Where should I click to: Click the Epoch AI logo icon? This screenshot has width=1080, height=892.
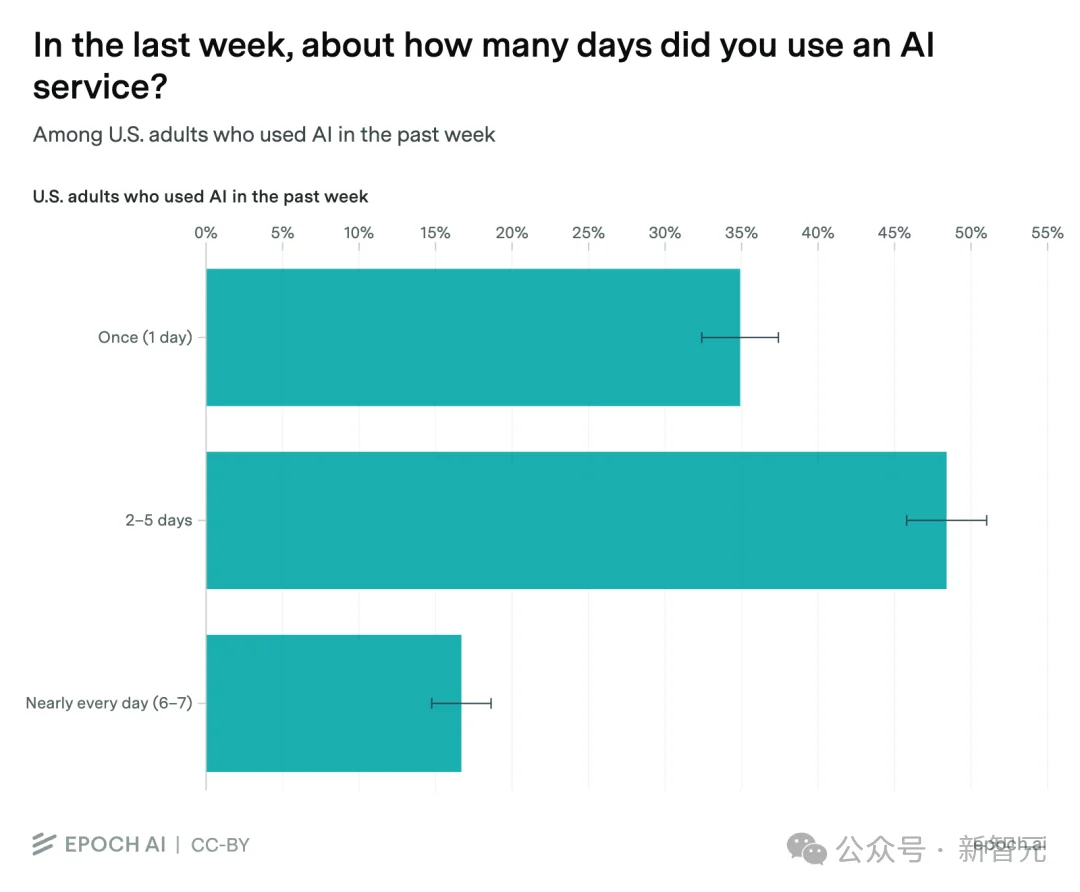pyautogui.click(x=43, y=844)
